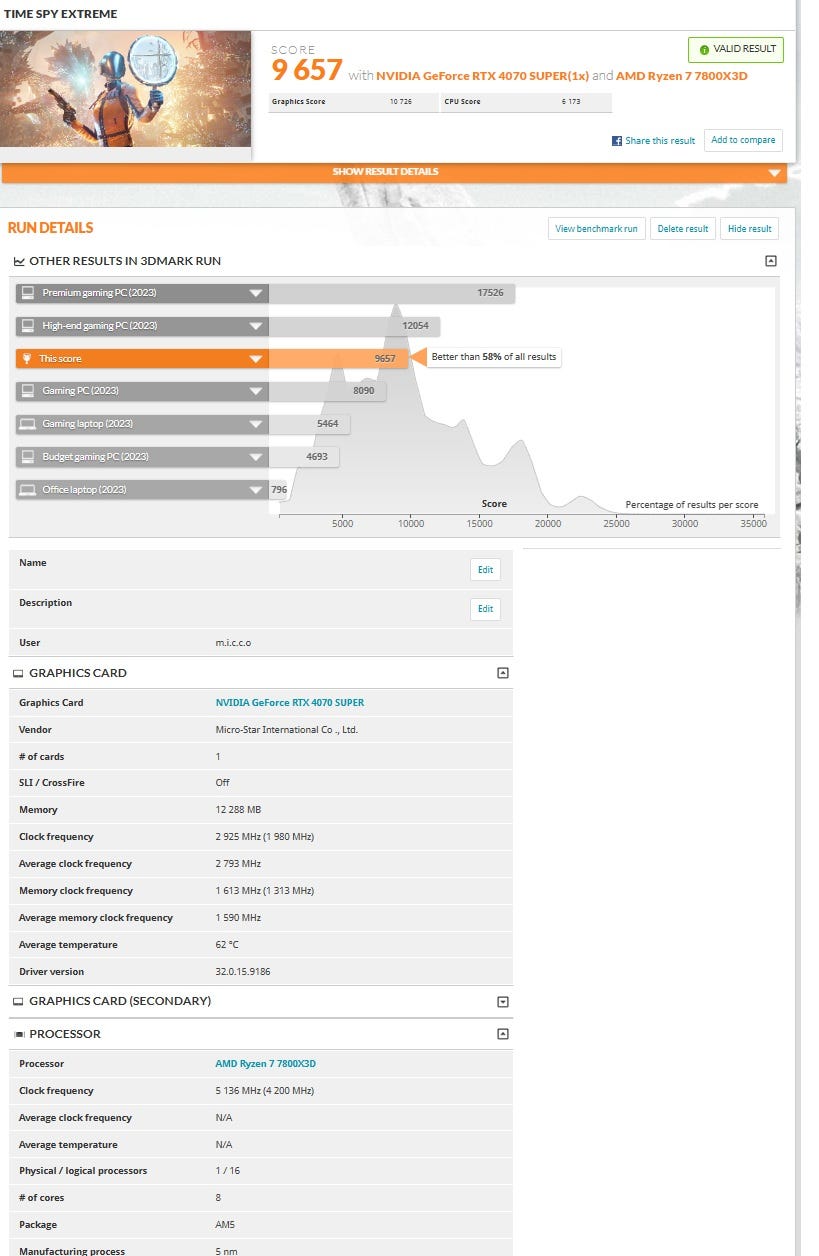Click Processor section header chip icon
The image size is (819, 1256).
[19, 1034]
